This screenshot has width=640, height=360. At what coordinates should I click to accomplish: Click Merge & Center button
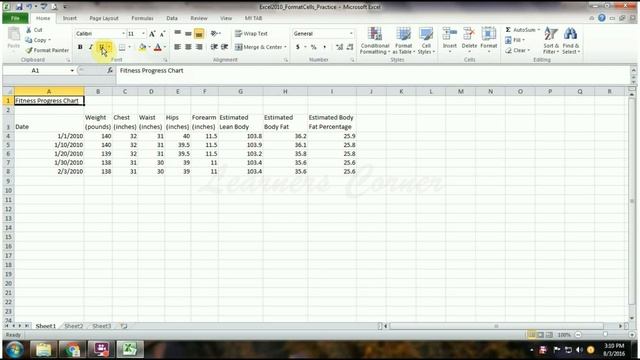[259, 47]
